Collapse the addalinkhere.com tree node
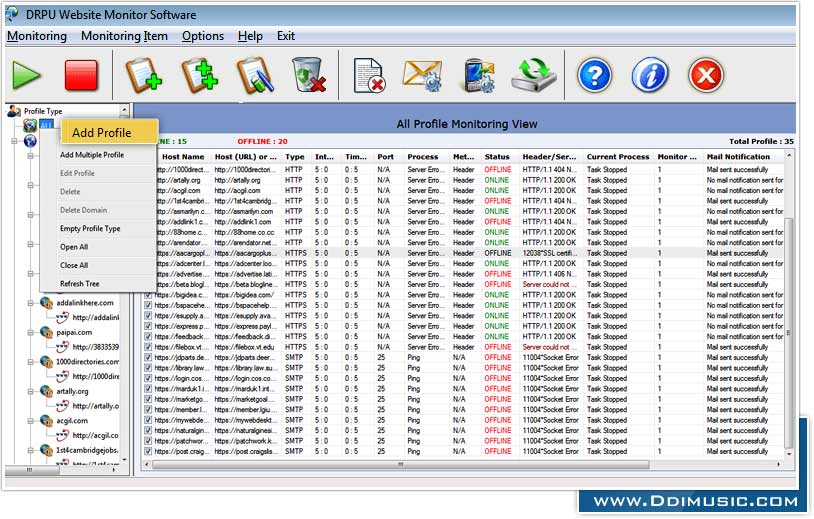Screen dimensions: 814x519 [x=30, y=303]
